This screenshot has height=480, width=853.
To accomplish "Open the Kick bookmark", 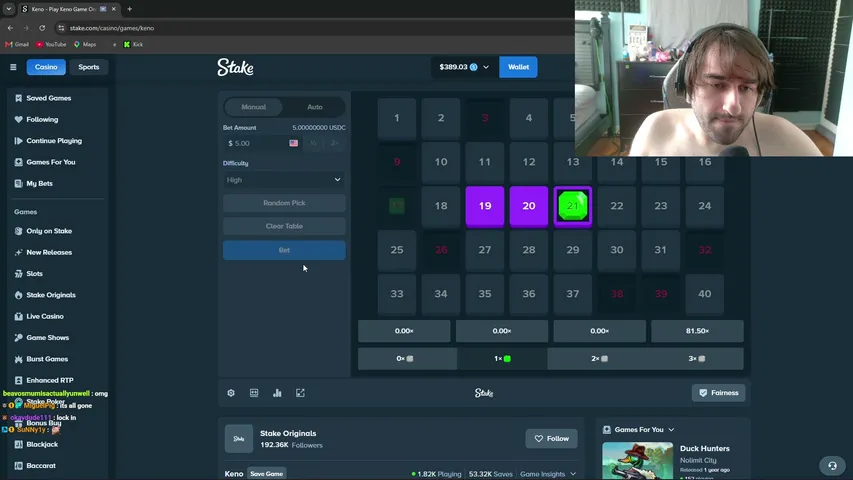I will [x=133, y=45].
